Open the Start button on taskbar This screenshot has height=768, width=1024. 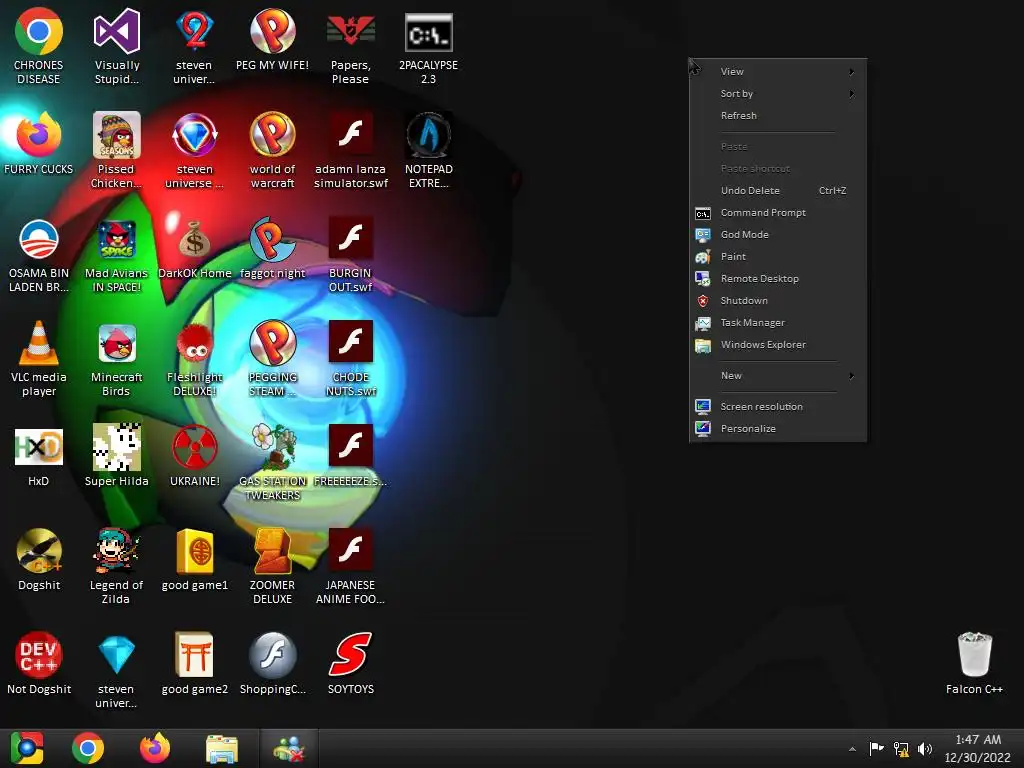(27, 748)
